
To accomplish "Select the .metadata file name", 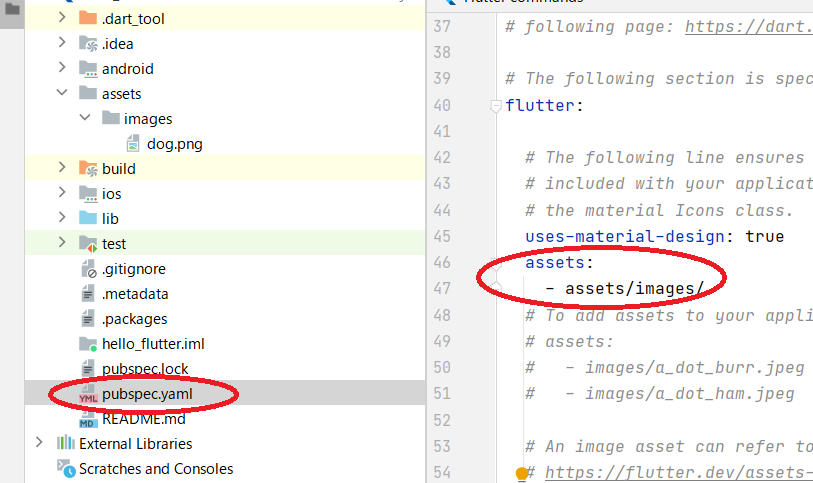I will point(135,294).
